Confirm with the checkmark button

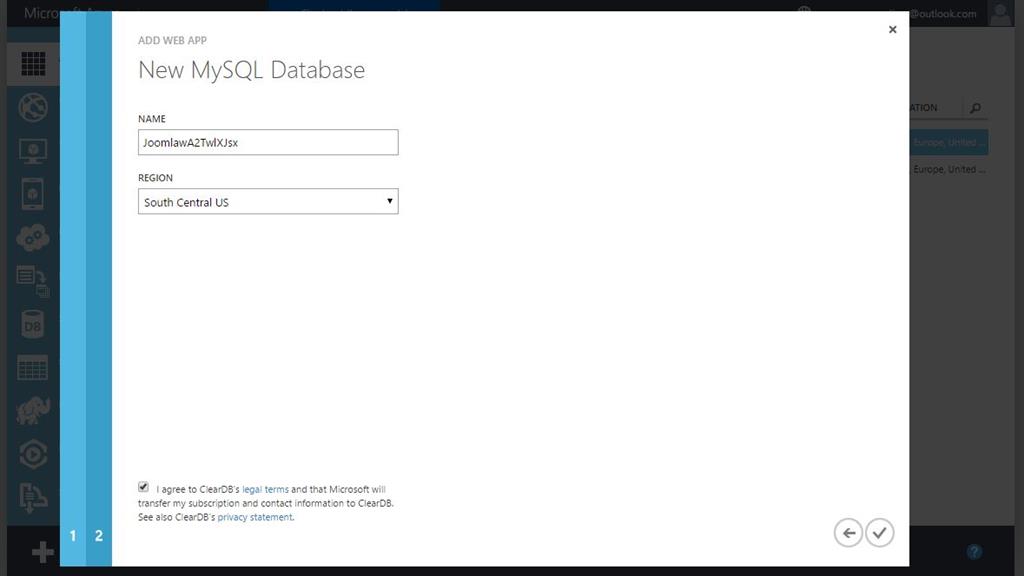pyautogui.click(x=880, y=533)
